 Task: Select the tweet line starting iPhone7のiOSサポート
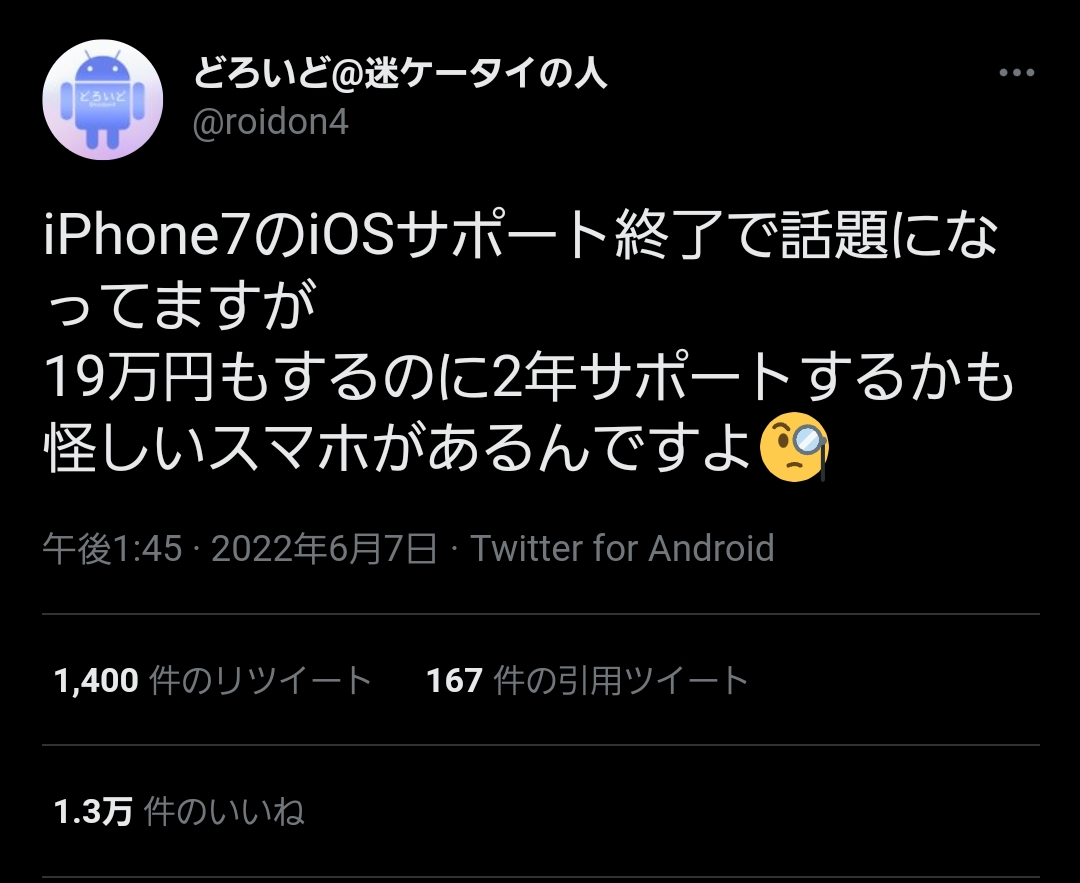click(x=521, y=234)
